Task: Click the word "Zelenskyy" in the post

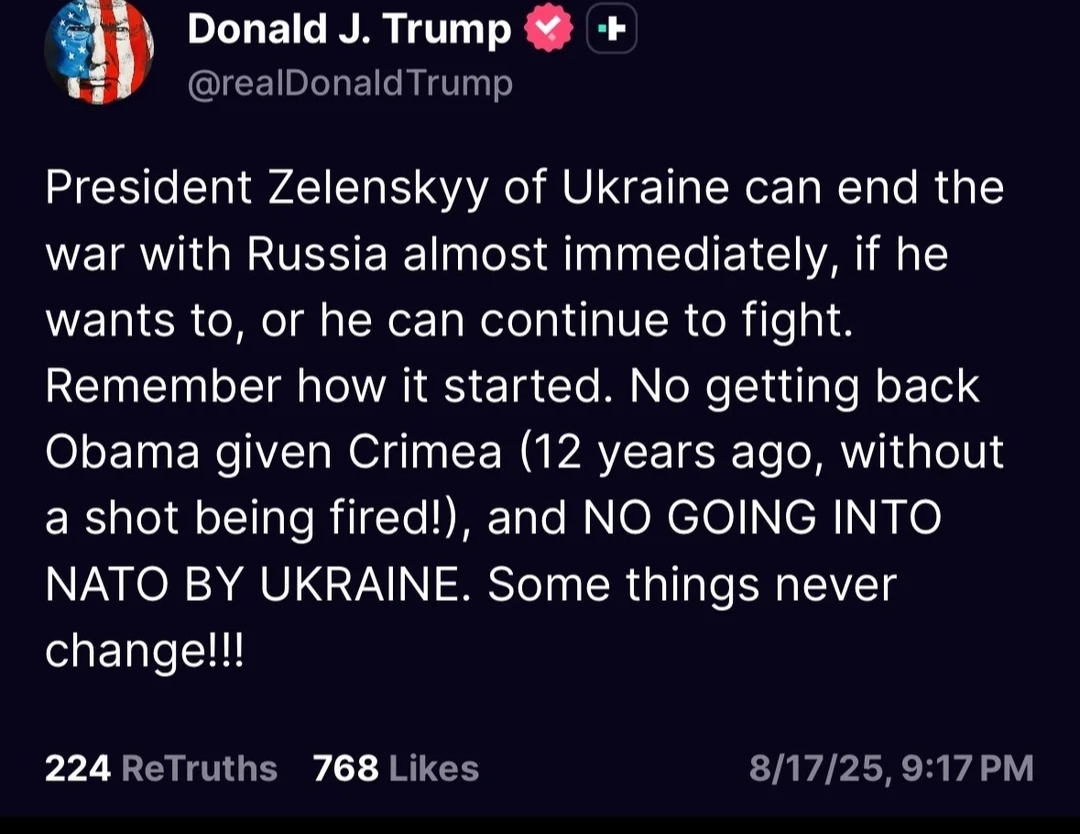Action: pos(378,188)
